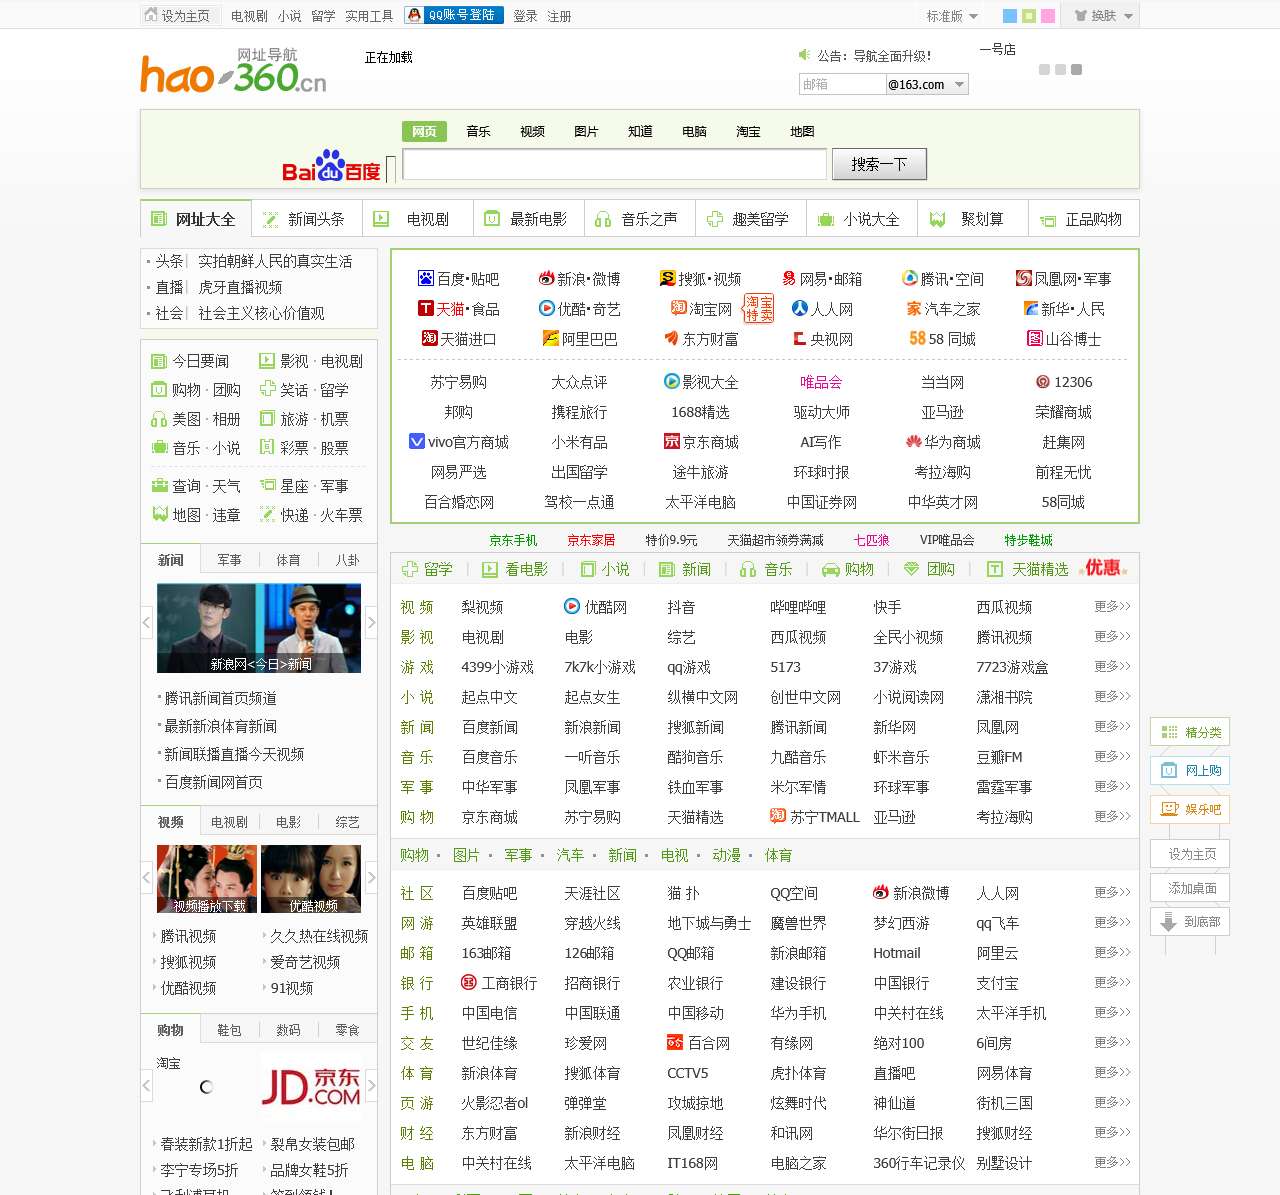Open the @163.com email domain dropdown
Viewport: 1280px width, 1195px height.
(927, 85)
